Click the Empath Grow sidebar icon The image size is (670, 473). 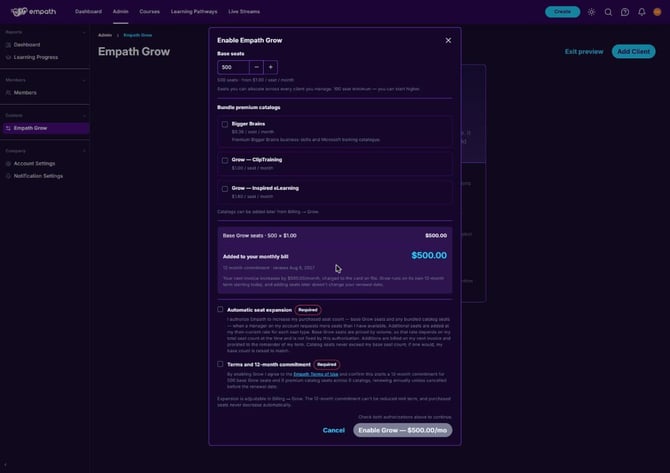pos(8,128)
